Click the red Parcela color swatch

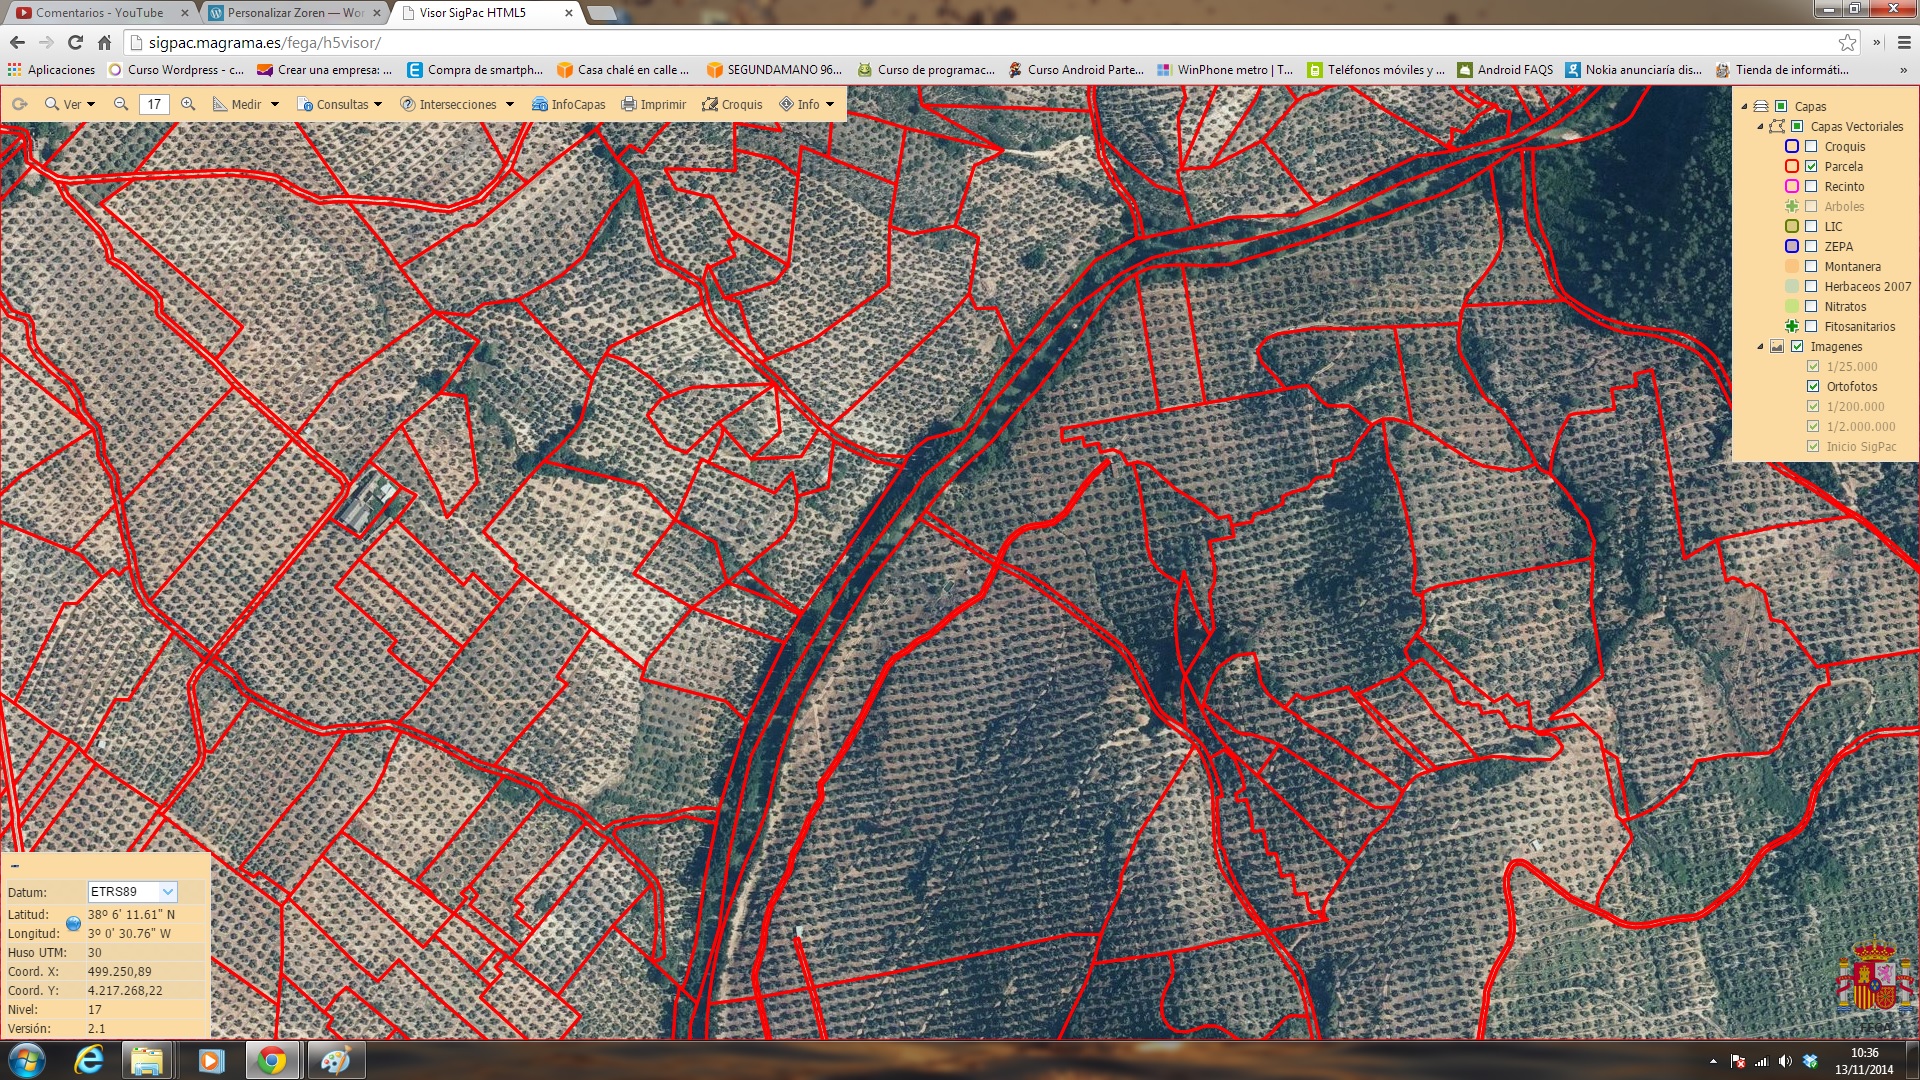(1792, 166)
